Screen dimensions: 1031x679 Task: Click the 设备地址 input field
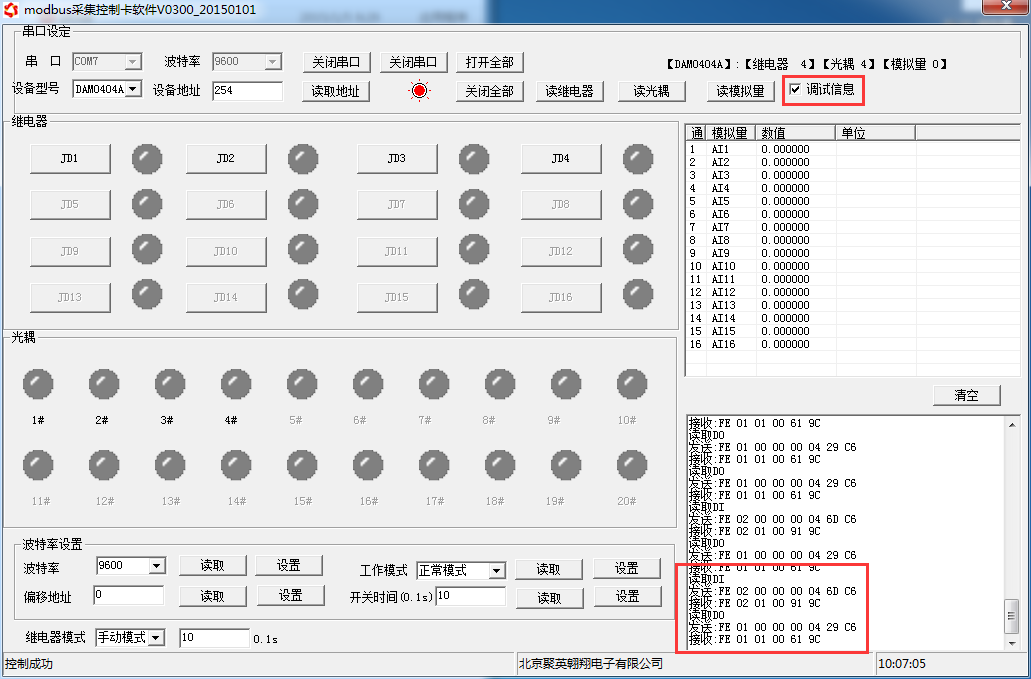tap(247, 91)
